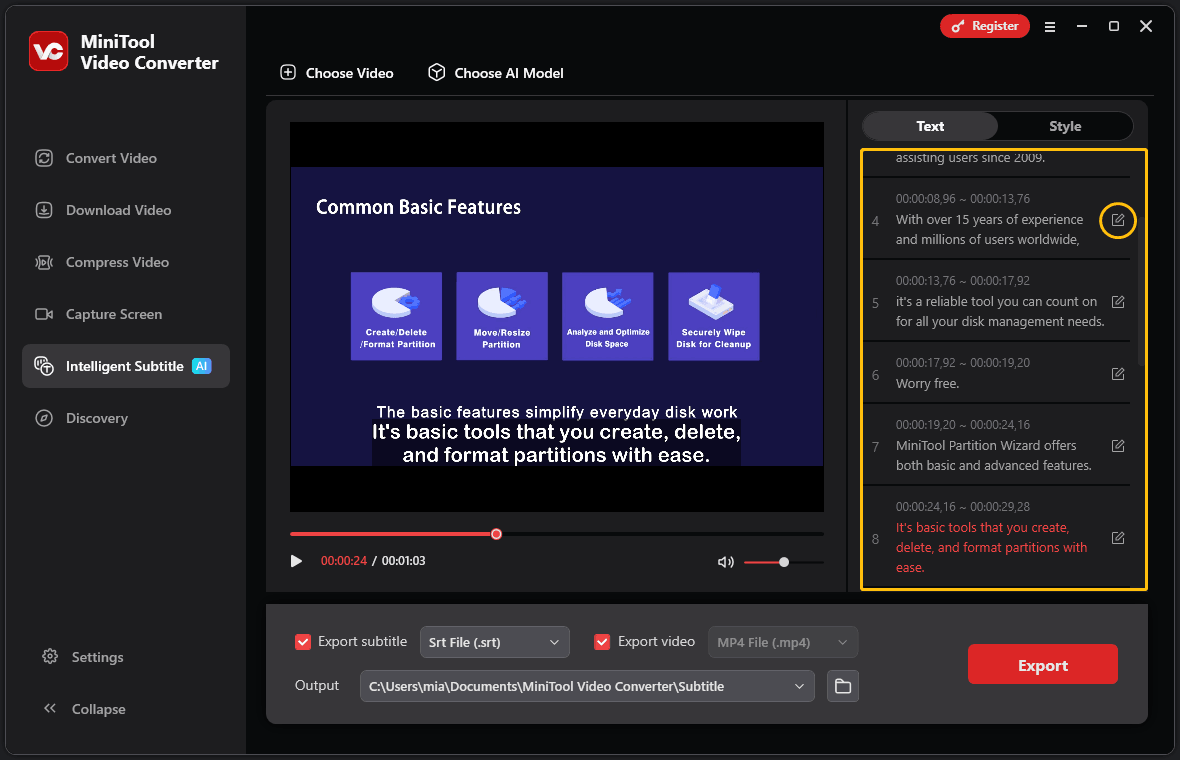Switch to the Style tab
1180x760 pixels.
1065,126
